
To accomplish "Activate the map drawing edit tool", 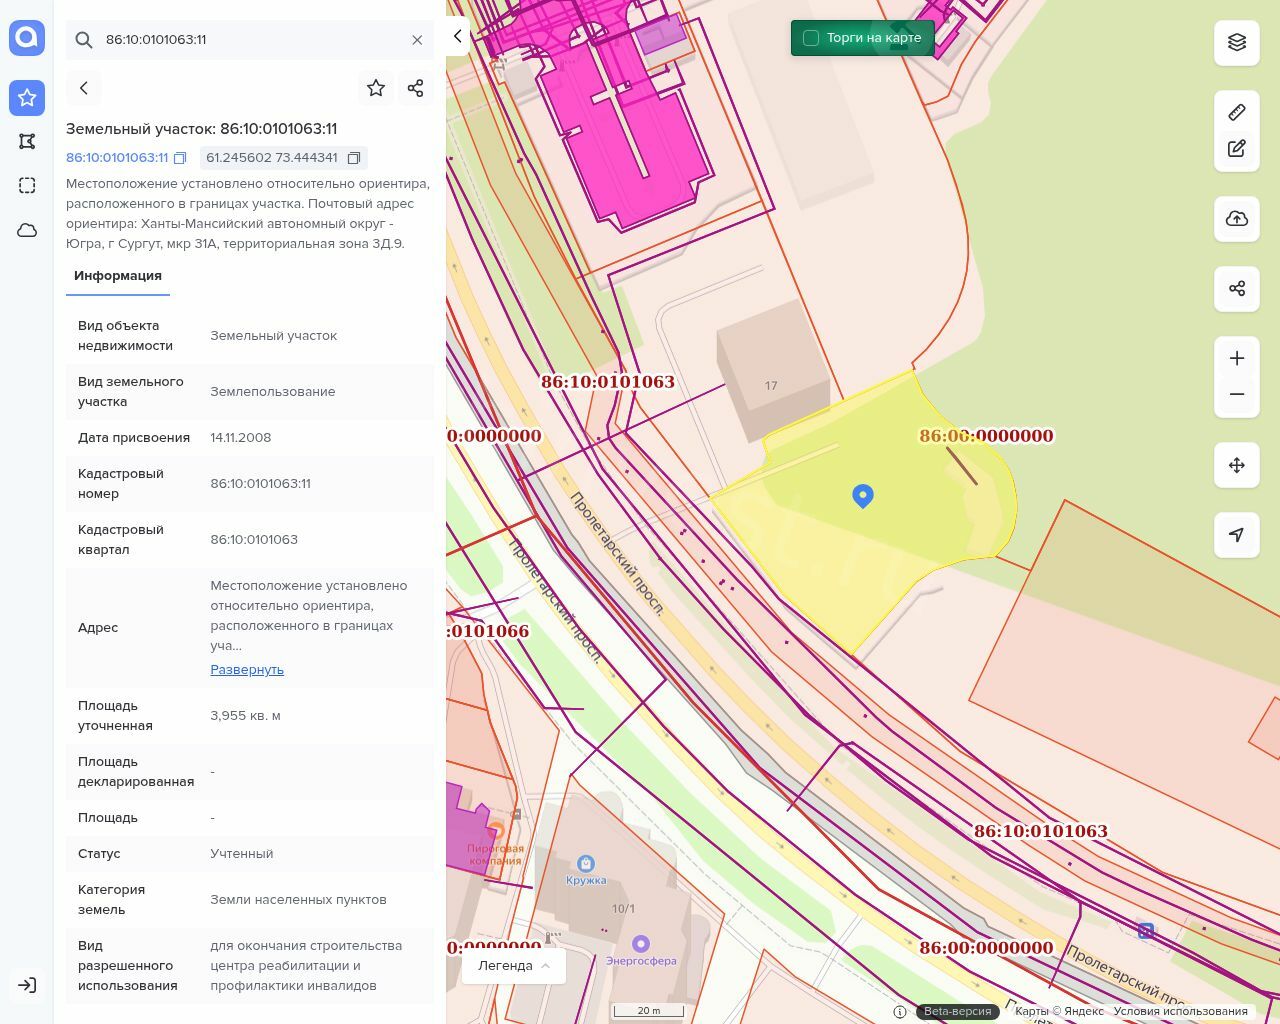I will 1236,149.
